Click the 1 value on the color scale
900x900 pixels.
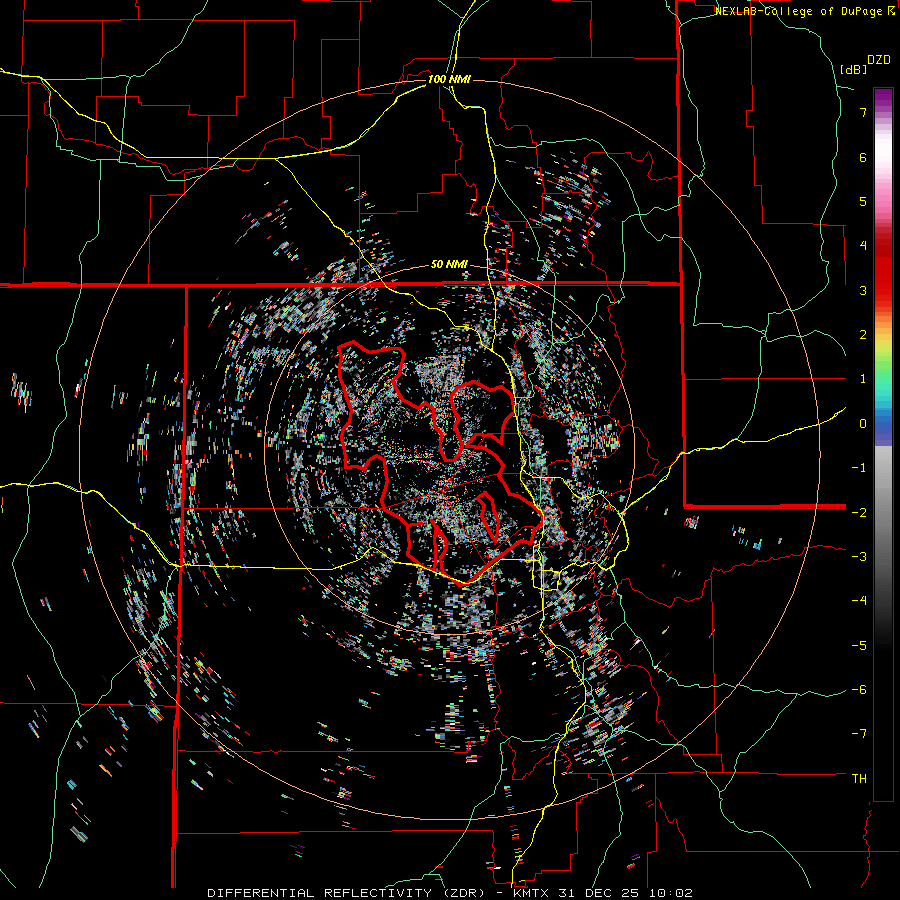point(863,379)
